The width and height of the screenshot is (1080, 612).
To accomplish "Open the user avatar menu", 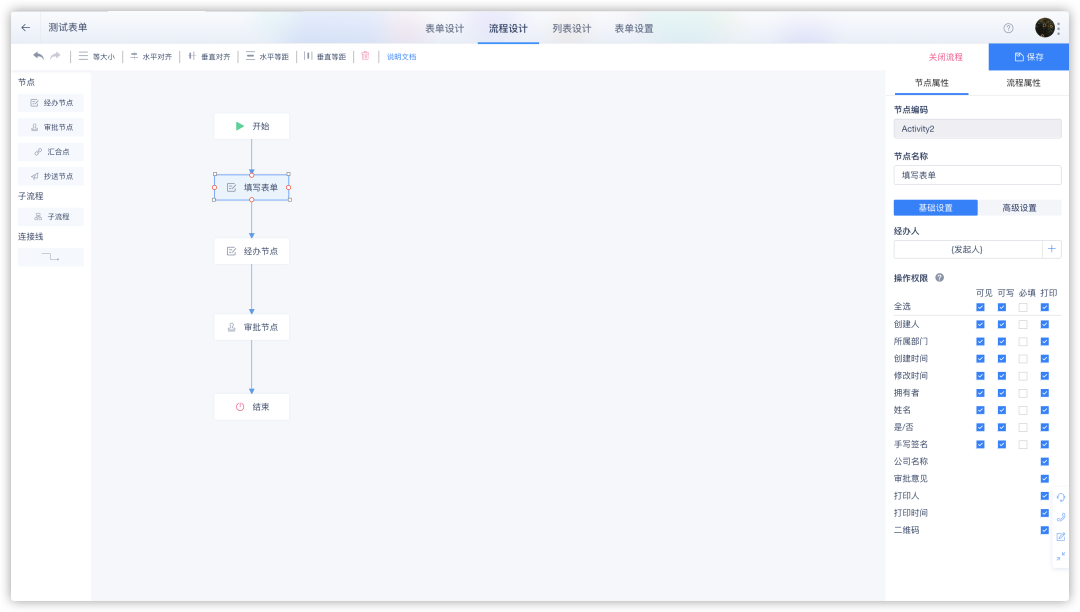I will tap(1045, 28).
